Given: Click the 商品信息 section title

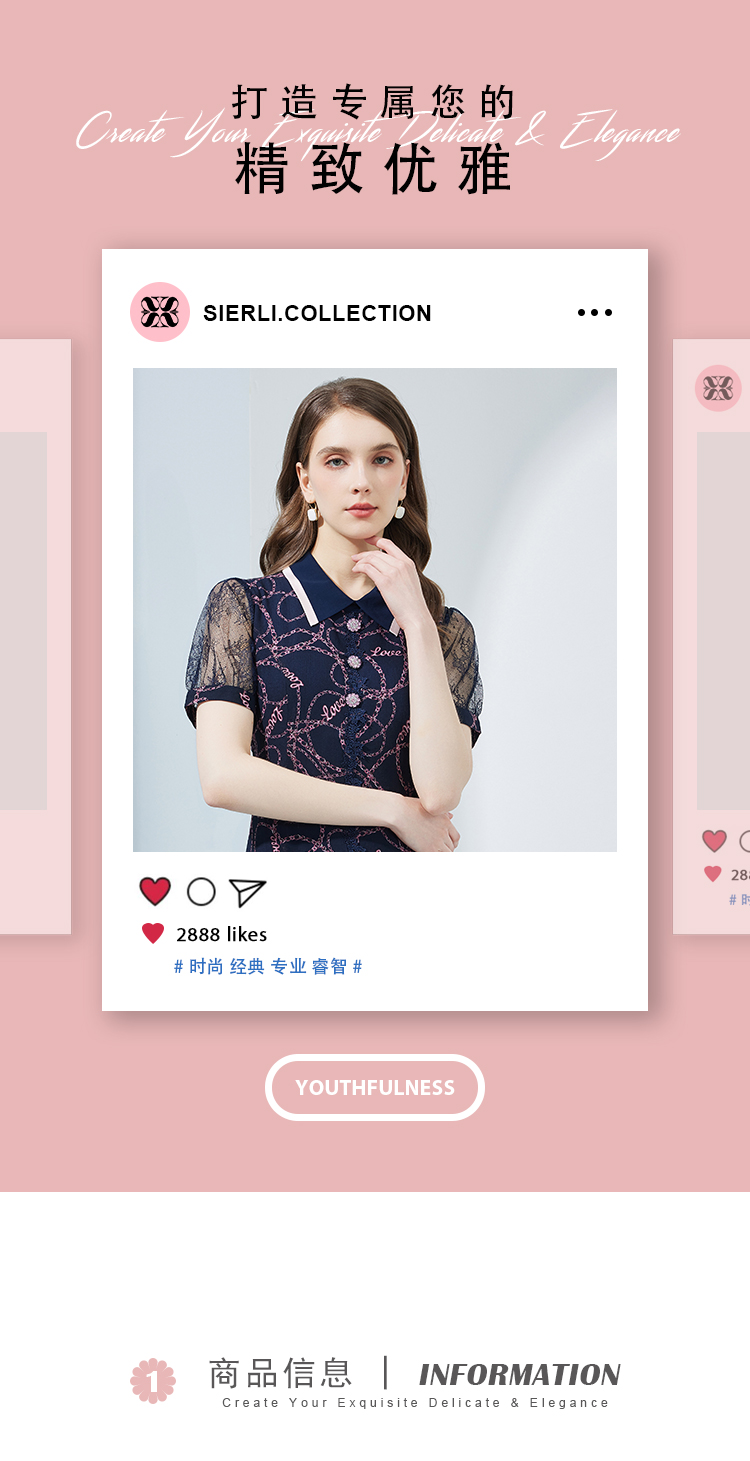Looking at the screenshot, I should click(x=280, y=1373).
